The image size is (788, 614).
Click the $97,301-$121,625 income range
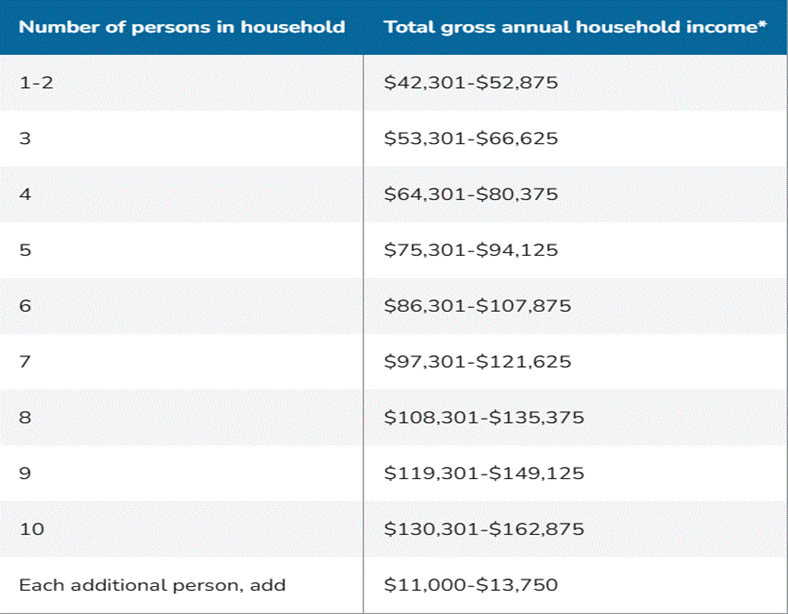[x=477, y=361]
